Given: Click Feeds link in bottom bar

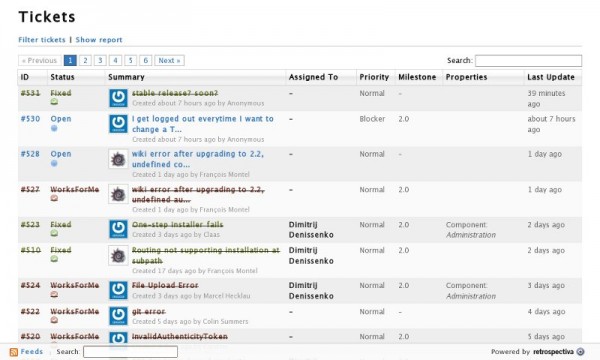Looking at the screenshot, I should pyautogui.click(x=32, y=352).
